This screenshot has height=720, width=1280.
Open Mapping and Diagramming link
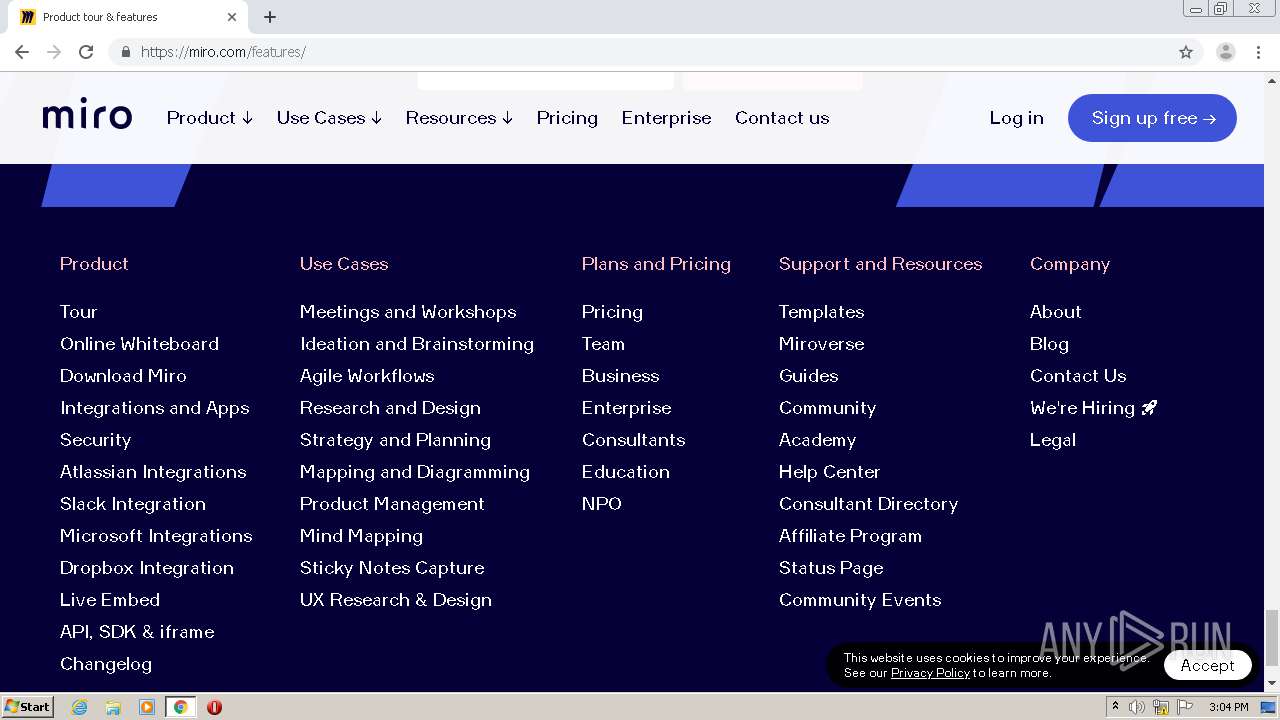click(x=414, y=472)
